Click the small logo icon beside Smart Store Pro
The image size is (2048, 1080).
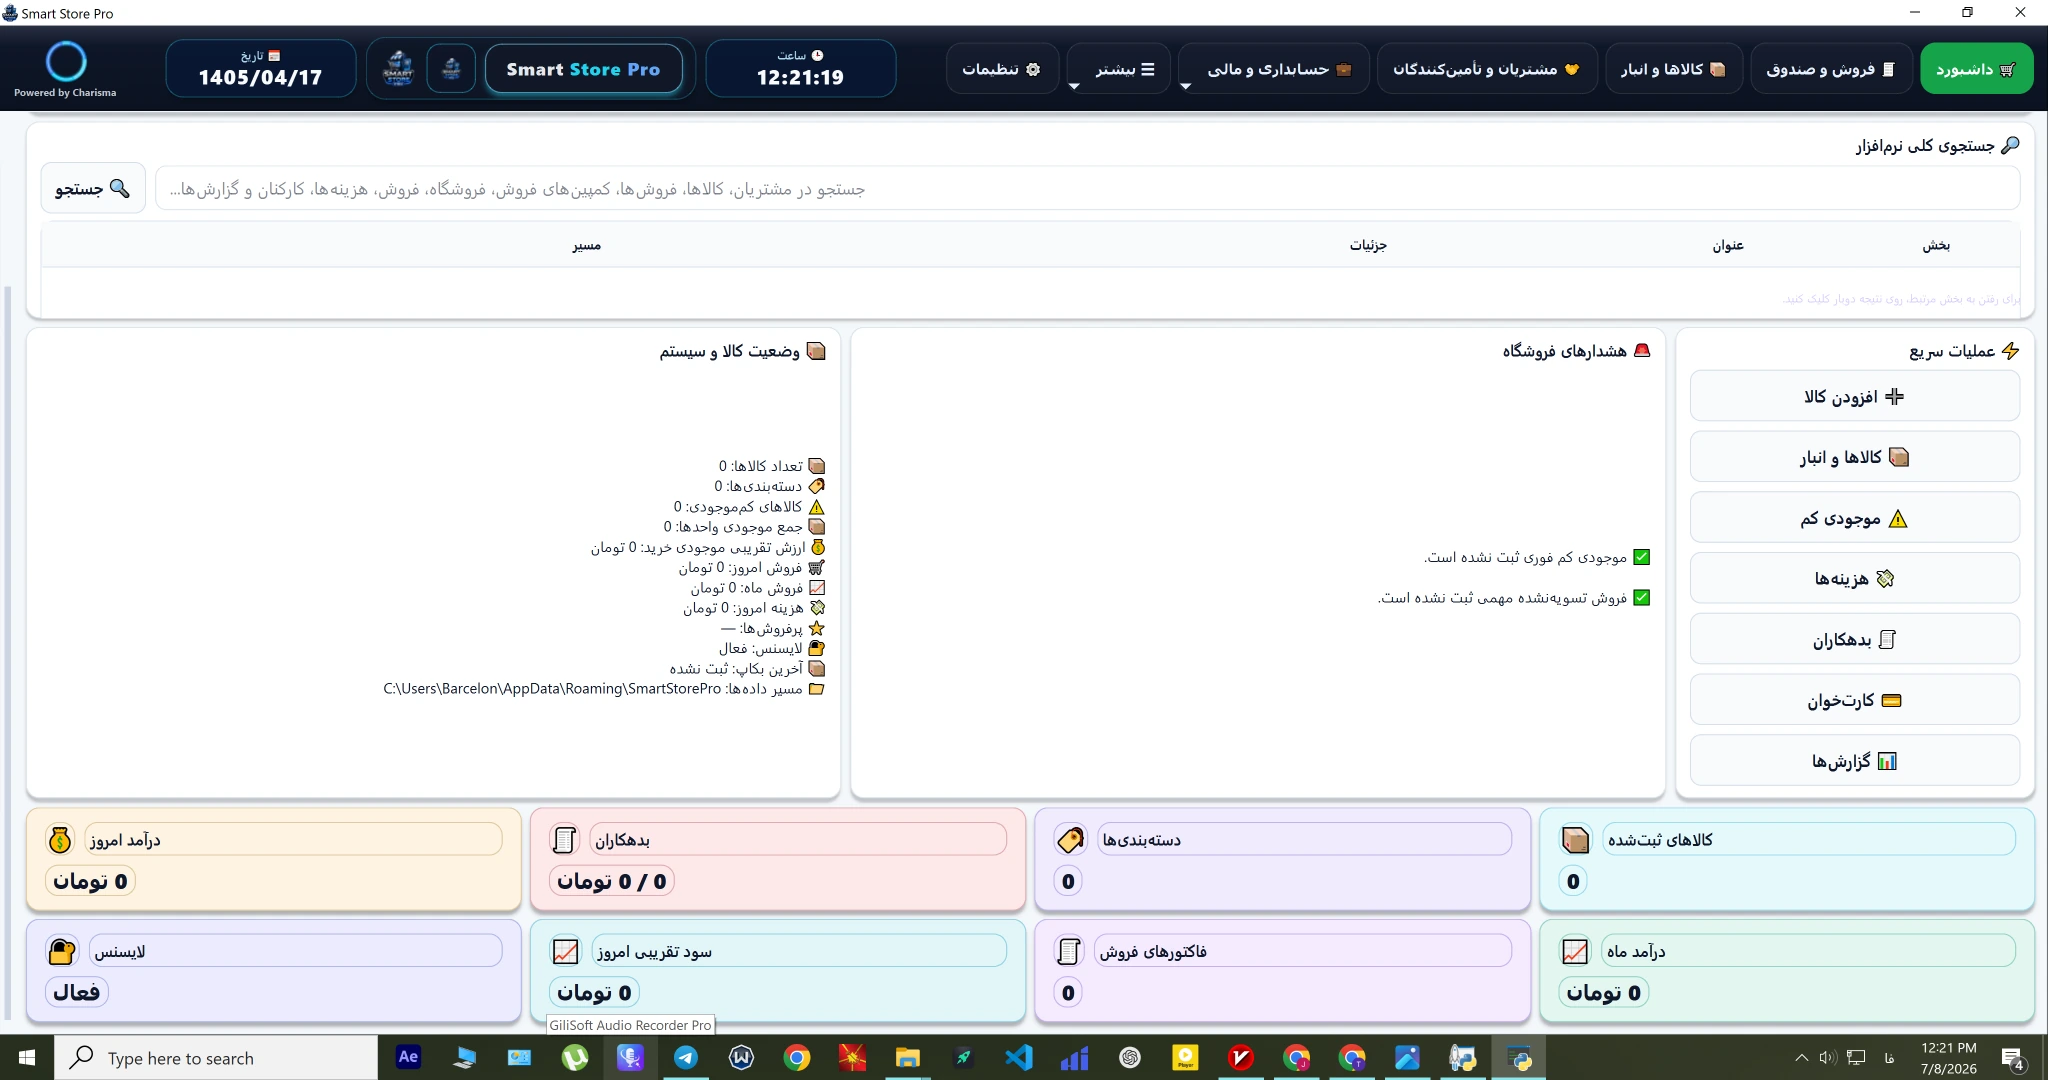click(451, 69)
